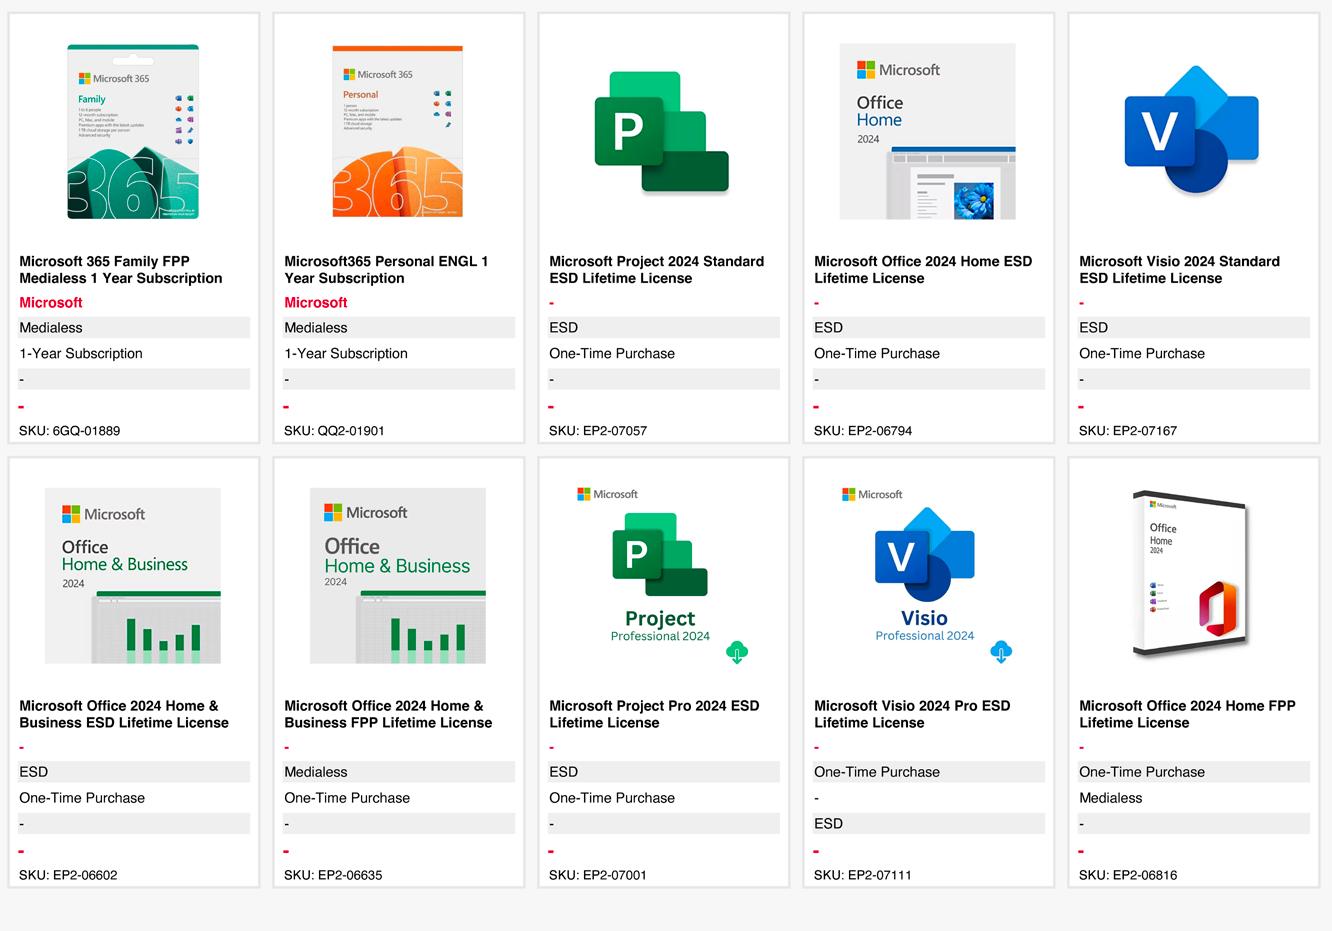Select SKU: EP2-06816 text
This screenshot has height=931, width=1332.
coord(1128,875)
